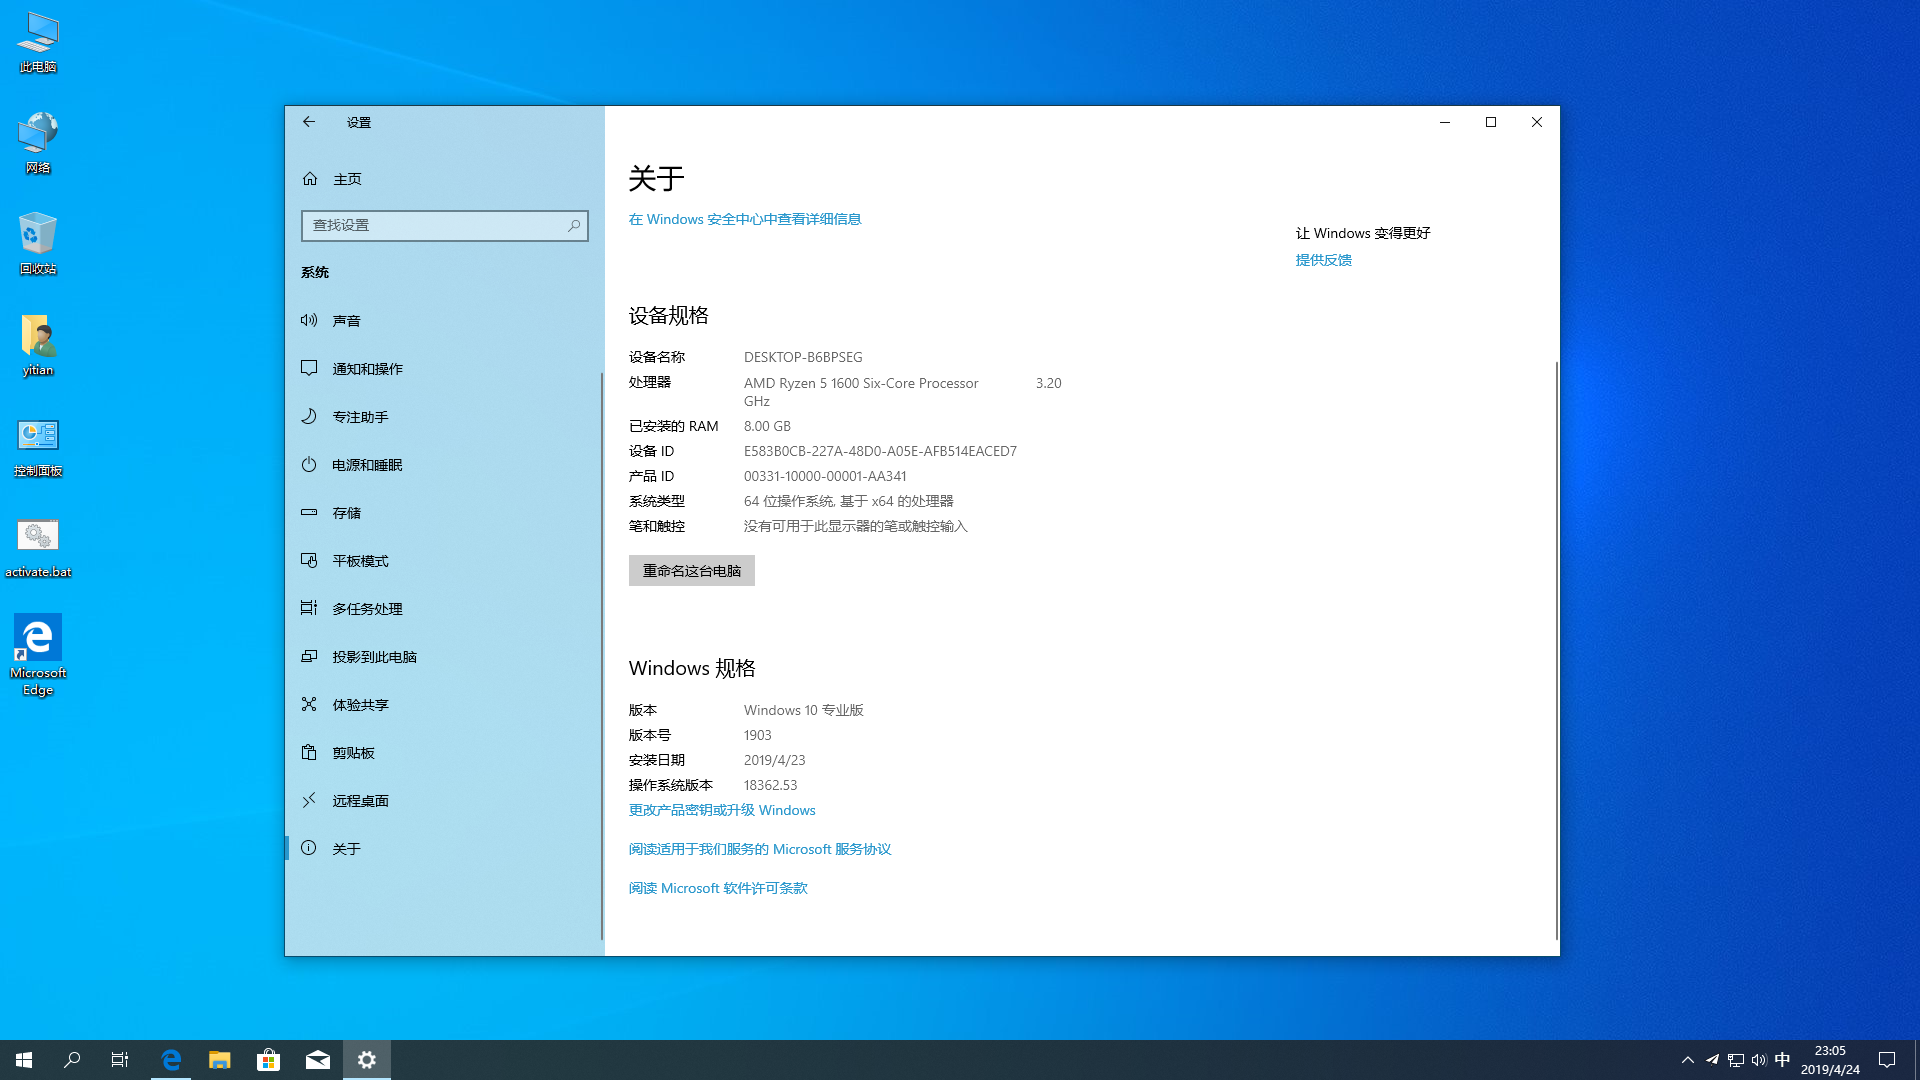Click the sidebar vertical scrollbar
This screenshot has width=1920, height=1080.
(602, 655)
